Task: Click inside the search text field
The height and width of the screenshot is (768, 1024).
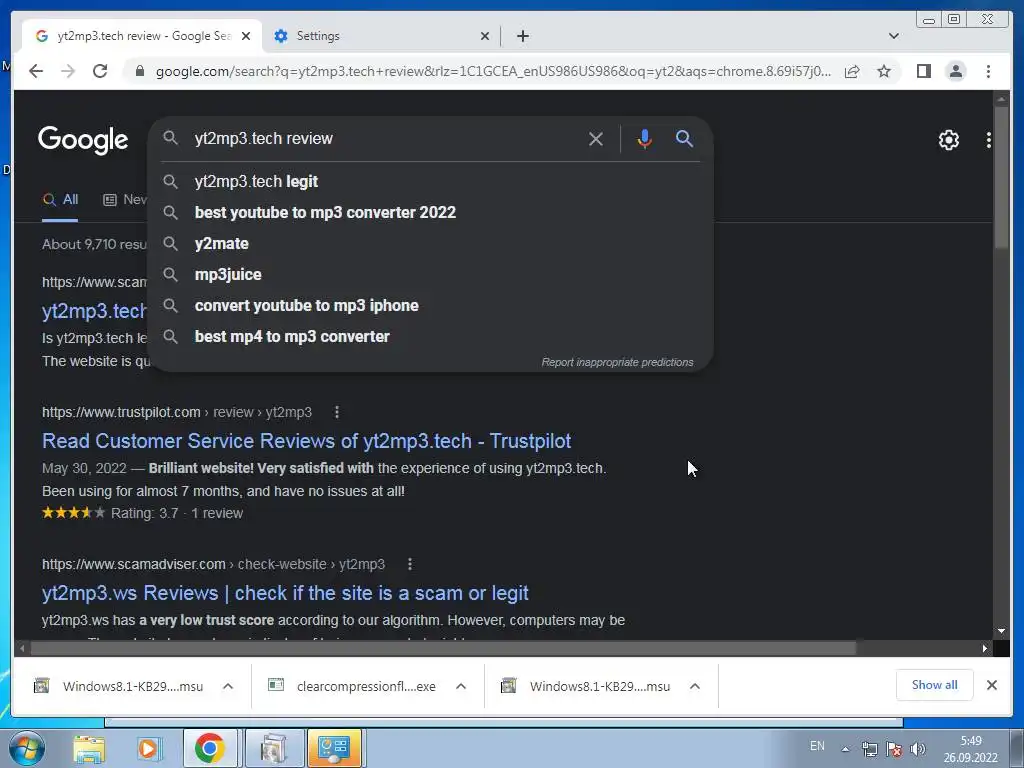Action: tap(385, 138)
